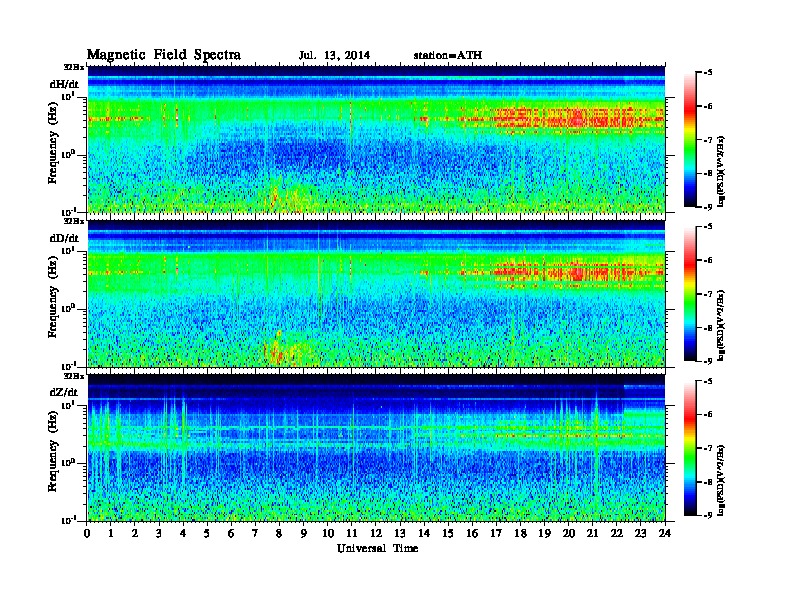
Task: Click hour tick label "10" on time axis
Action: [x=328, y=533]
